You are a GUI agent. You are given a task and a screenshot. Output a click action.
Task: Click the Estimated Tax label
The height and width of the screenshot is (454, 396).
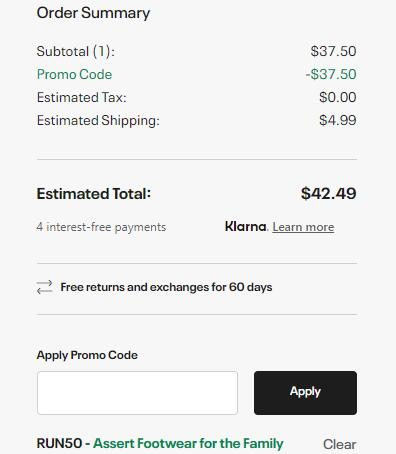(x=82, y=97)
